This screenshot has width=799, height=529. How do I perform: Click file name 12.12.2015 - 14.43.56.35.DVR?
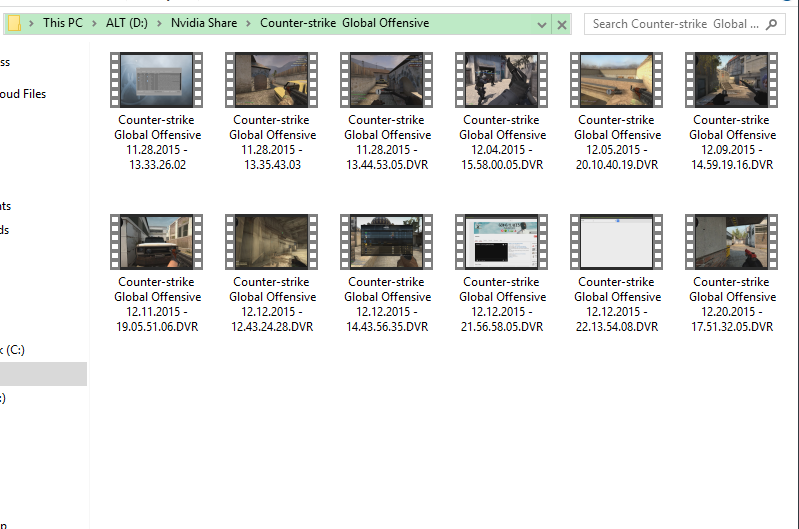387,304
